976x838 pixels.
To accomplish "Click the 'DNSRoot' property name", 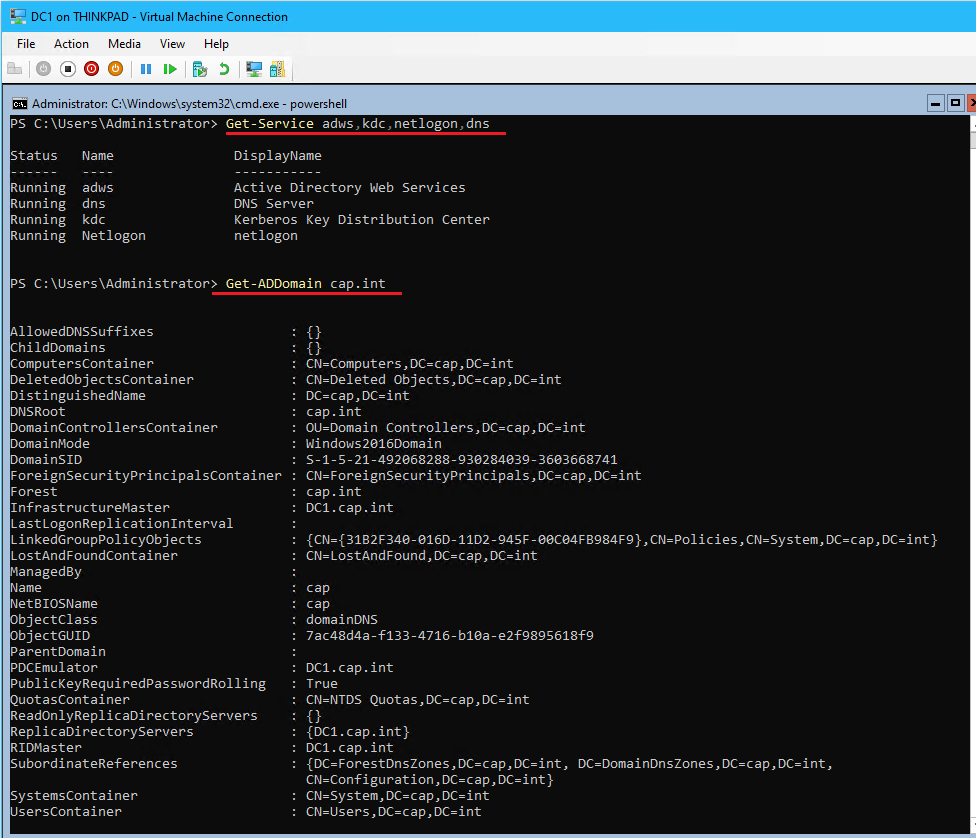I will click(37, 412).
